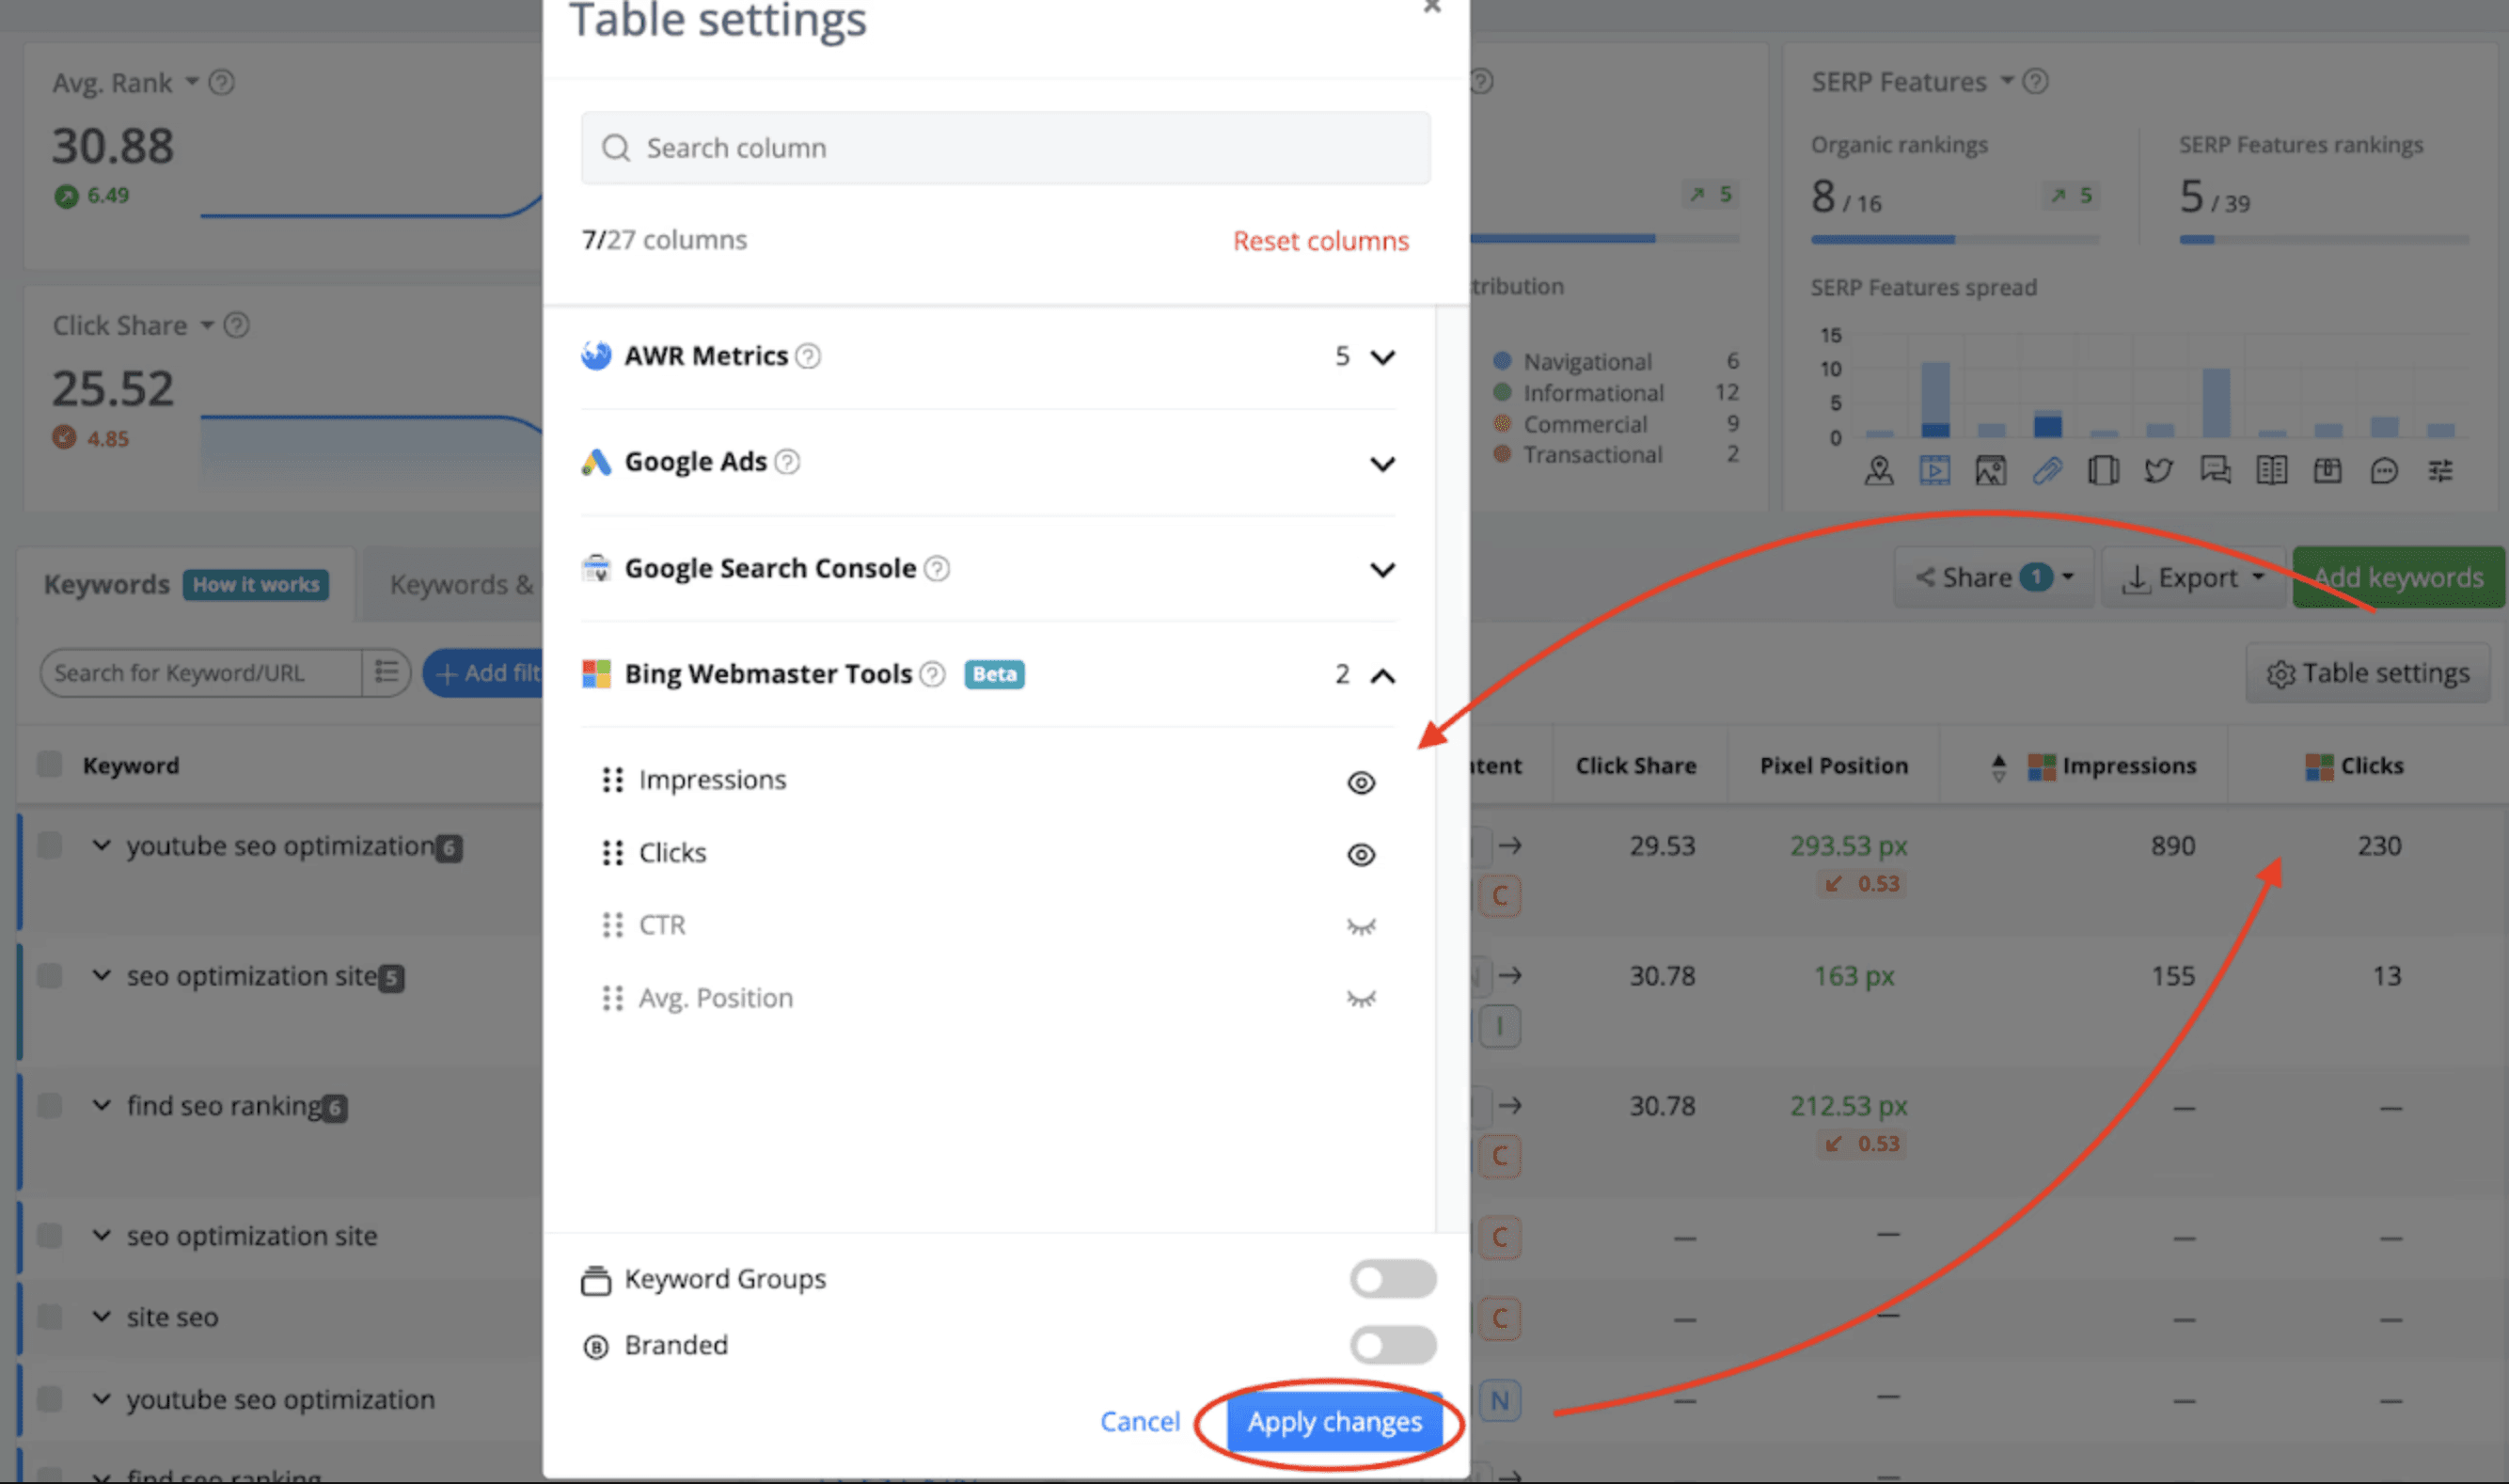Expand the site seo keyword row
Screen dimensions: 2509x1484
[101, 1317]
